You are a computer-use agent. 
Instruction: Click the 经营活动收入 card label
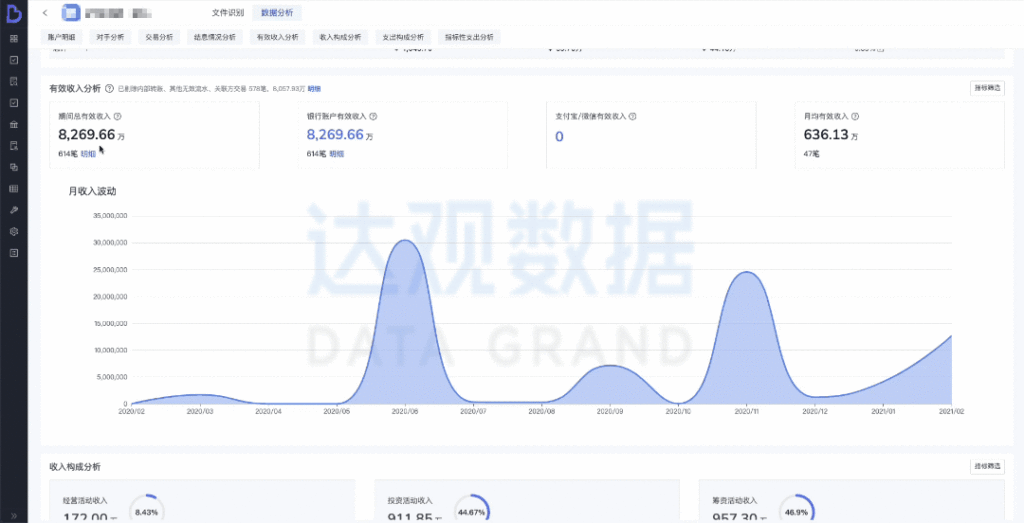(85, 501)
